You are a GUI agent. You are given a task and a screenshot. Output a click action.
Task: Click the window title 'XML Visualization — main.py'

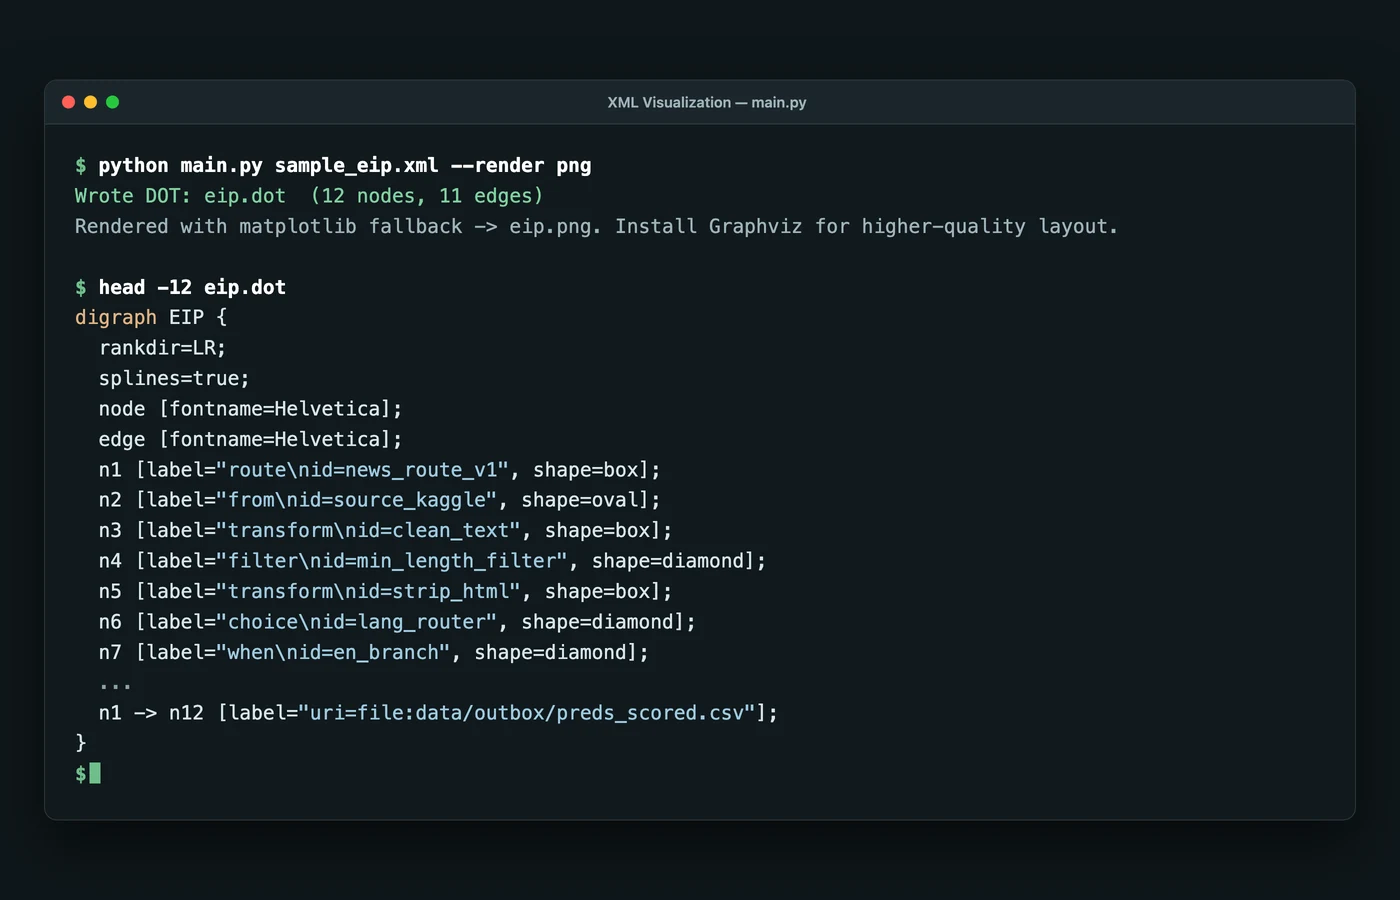(x=707, y=102)
